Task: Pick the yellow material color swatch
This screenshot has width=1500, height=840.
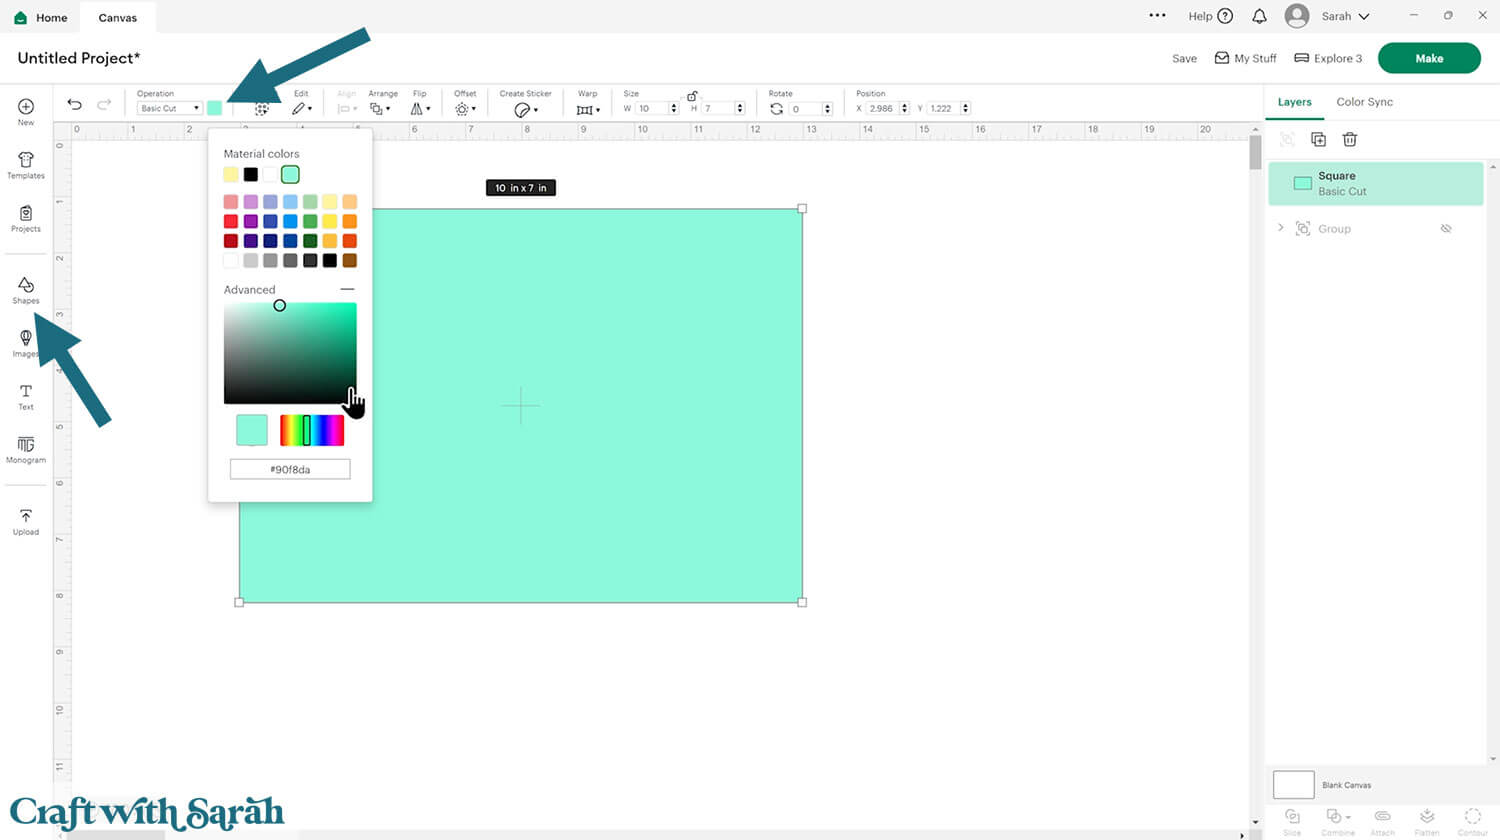Action: (x=231, y=174)
